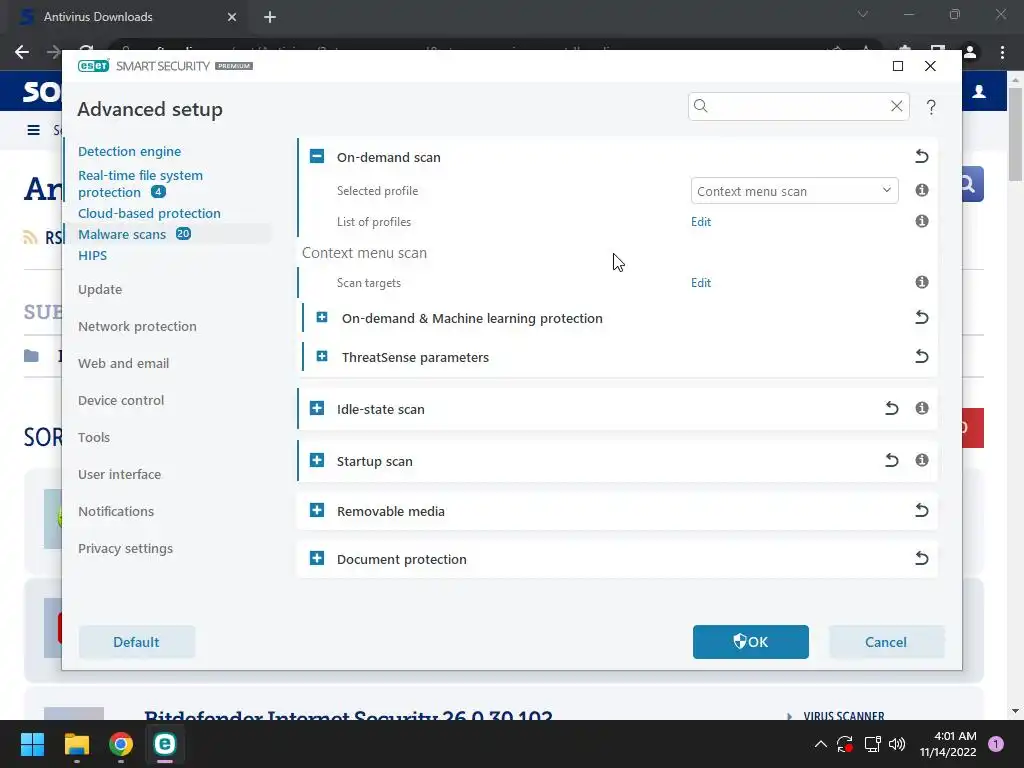Viewport: 1024px width, 768px height.
Task: Open the Selected profile dropdown
Action: (x=794, y=191)
